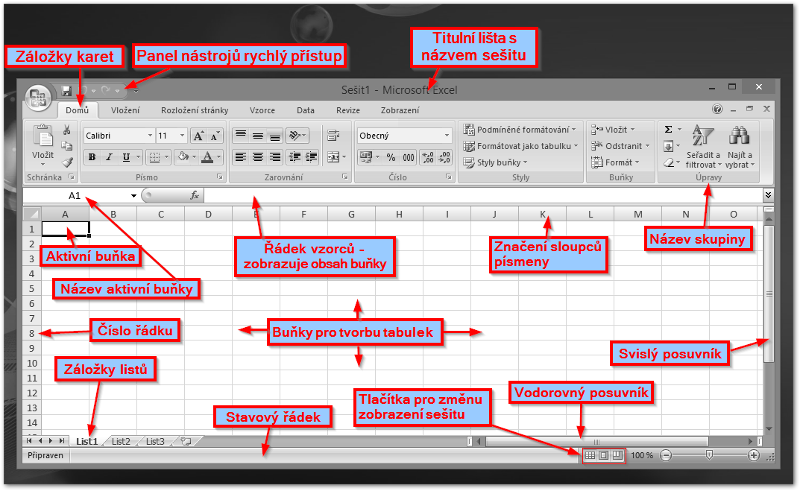The image size is (800, 491).
Task: Go to first sheet with navigation arrow
Action: pyautogui.click(x=29, y=441)
